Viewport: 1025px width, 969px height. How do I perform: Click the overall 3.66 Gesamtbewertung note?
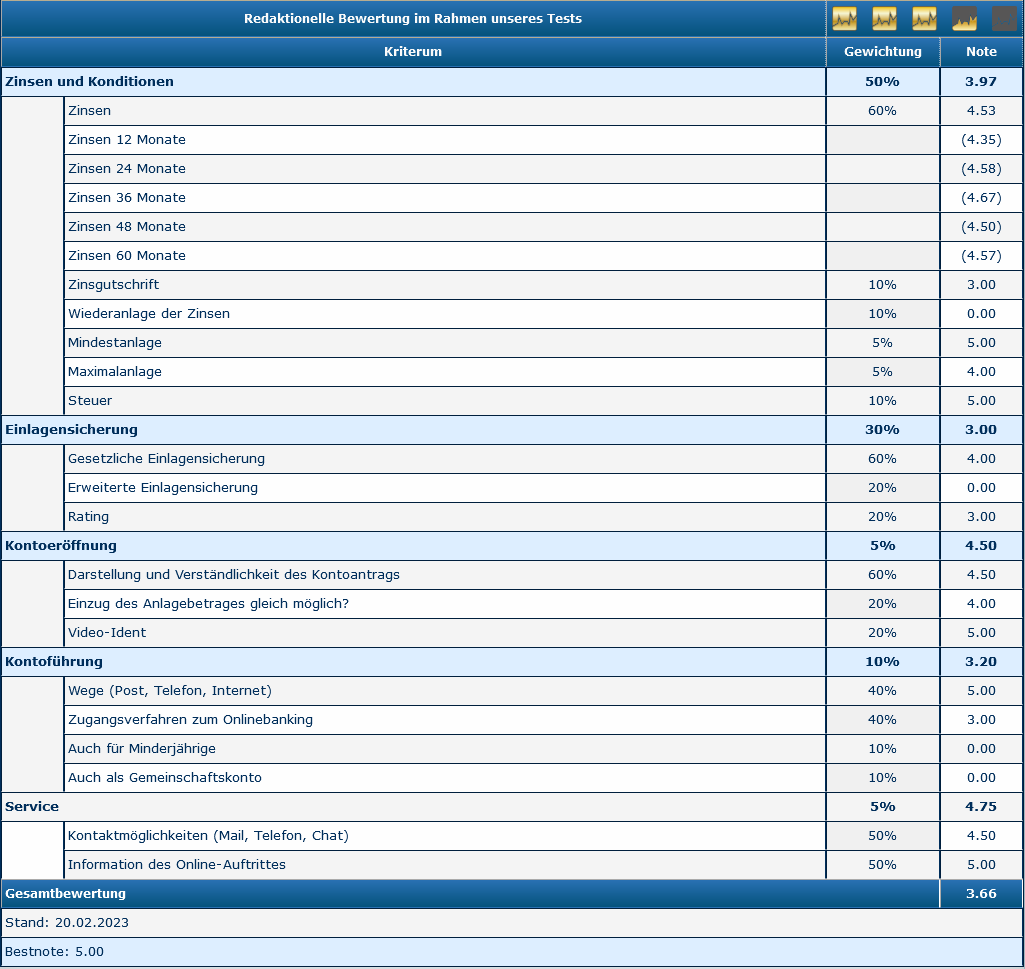[981, 894]
